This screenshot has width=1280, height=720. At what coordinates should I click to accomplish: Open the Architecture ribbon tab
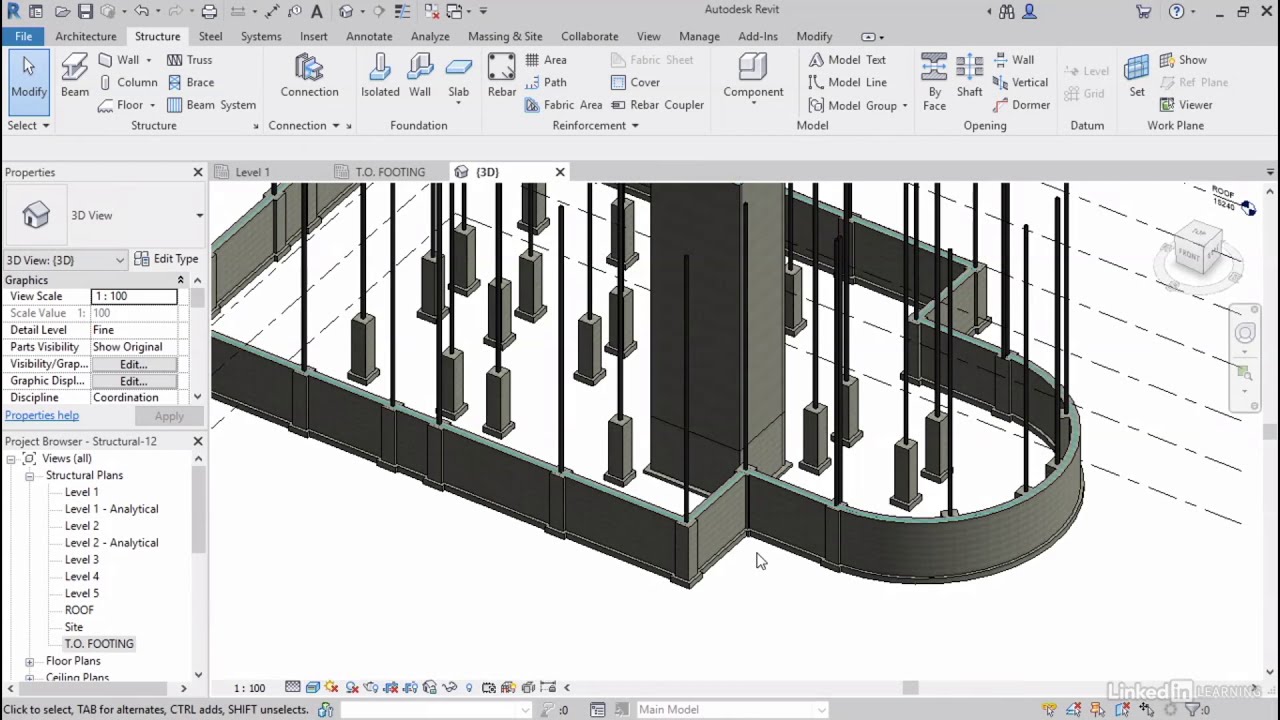point(86,36)
